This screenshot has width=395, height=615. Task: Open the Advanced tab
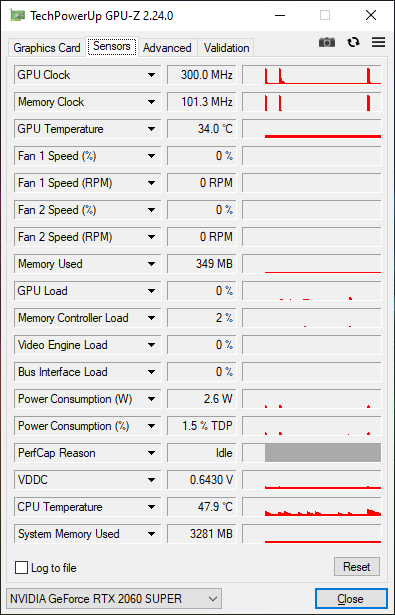167,48
